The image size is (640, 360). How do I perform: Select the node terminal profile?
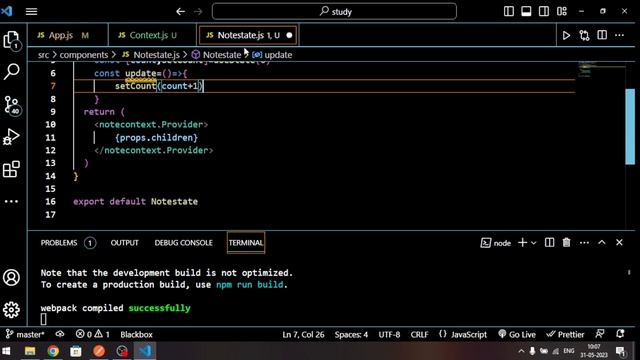[496, 243]
